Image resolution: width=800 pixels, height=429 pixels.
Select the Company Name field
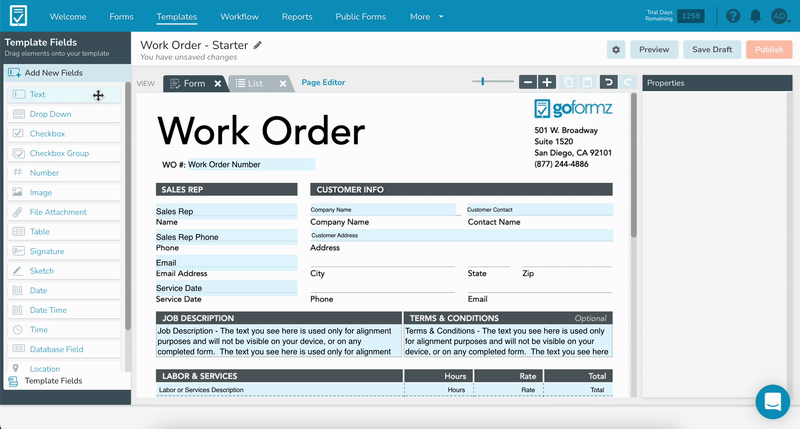(383, 210)
